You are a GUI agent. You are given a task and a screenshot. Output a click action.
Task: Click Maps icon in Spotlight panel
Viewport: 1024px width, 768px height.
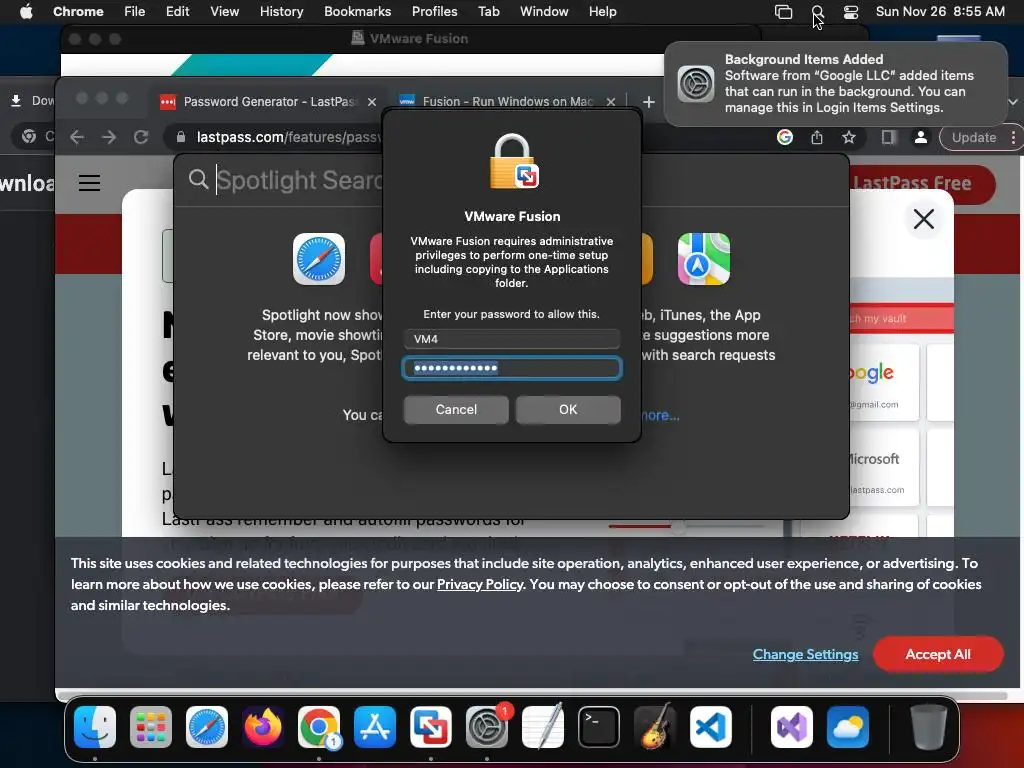[x=703, y=259]
